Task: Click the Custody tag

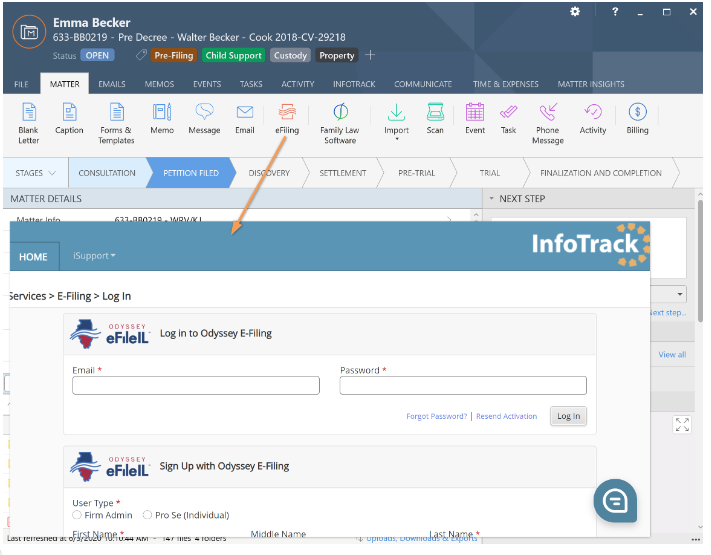Action: [290, 55]
